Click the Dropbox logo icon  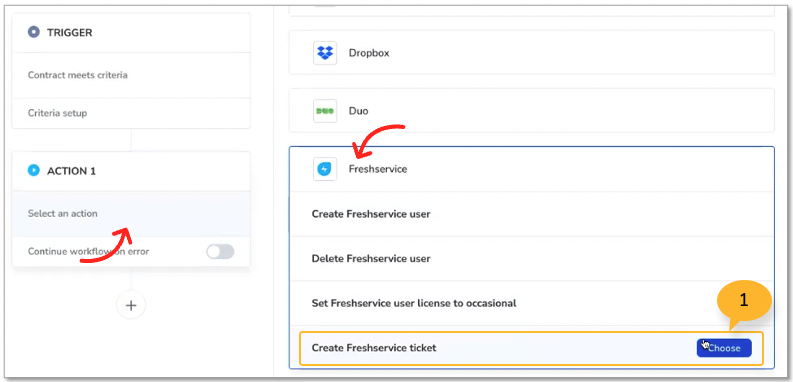click(325, 53)
